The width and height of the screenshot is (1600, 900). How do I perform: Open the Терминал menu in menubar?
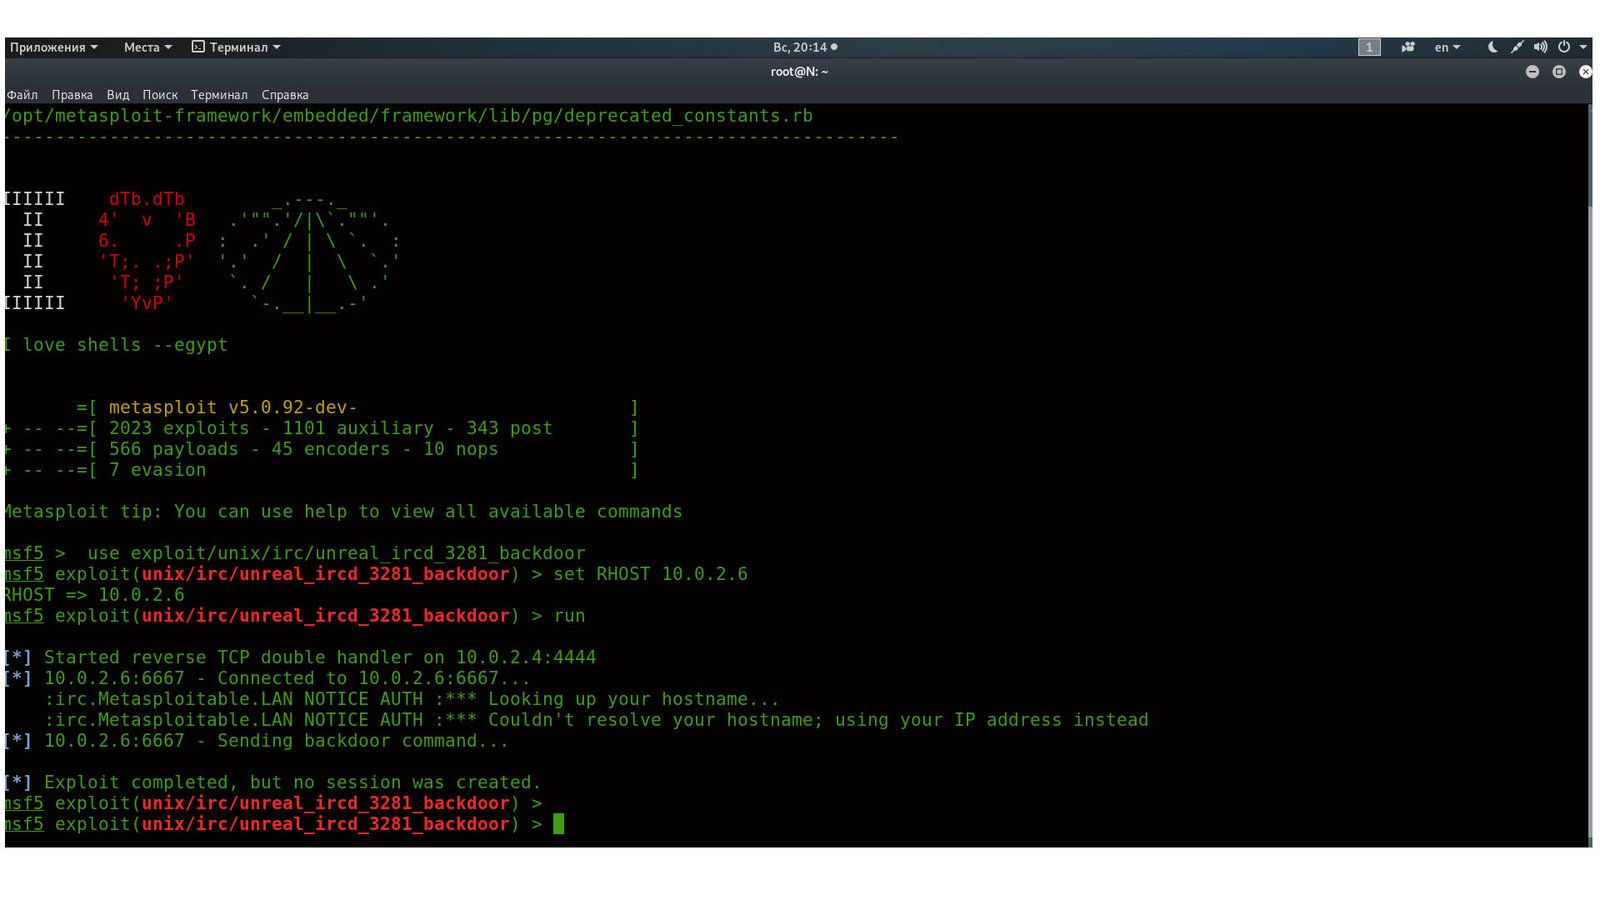tap(219, 95)
